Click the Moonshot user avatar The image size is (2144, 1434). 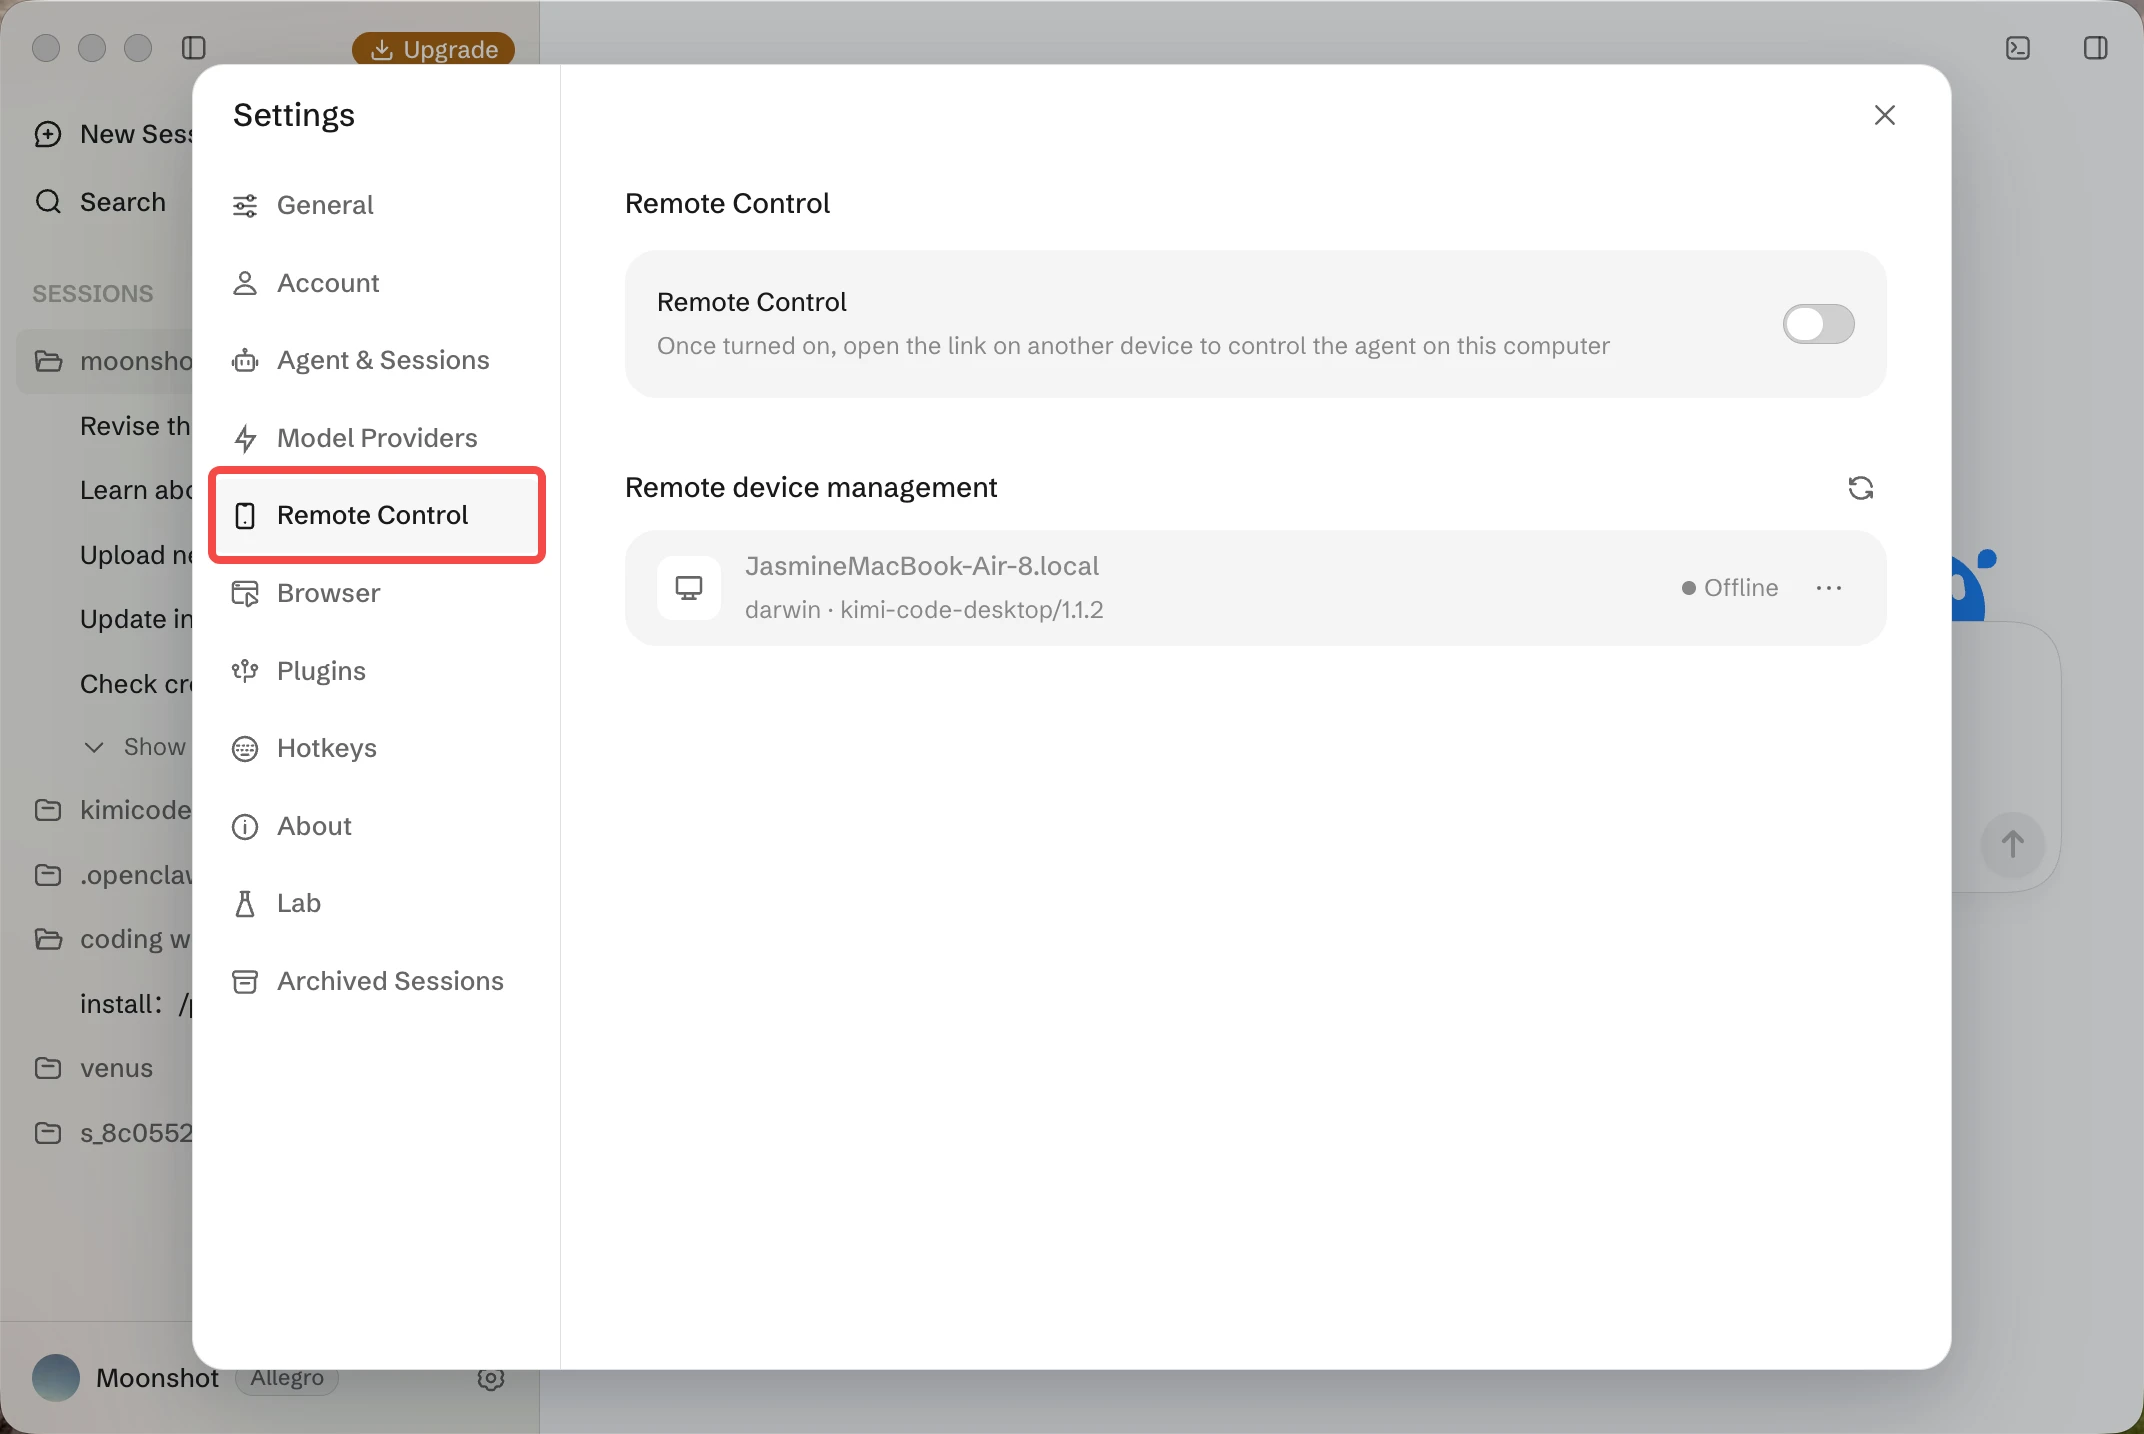56,1378
